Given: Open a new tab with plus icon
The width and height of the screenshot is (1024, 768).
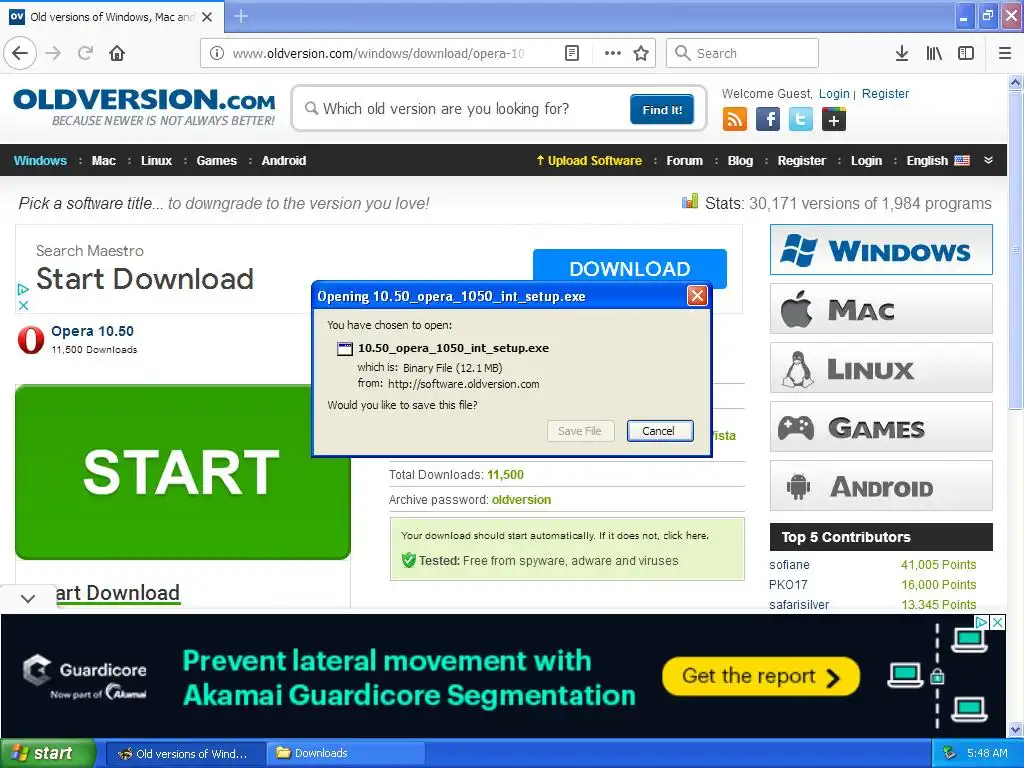Looking at the screenshot, I should pos(240,16).
